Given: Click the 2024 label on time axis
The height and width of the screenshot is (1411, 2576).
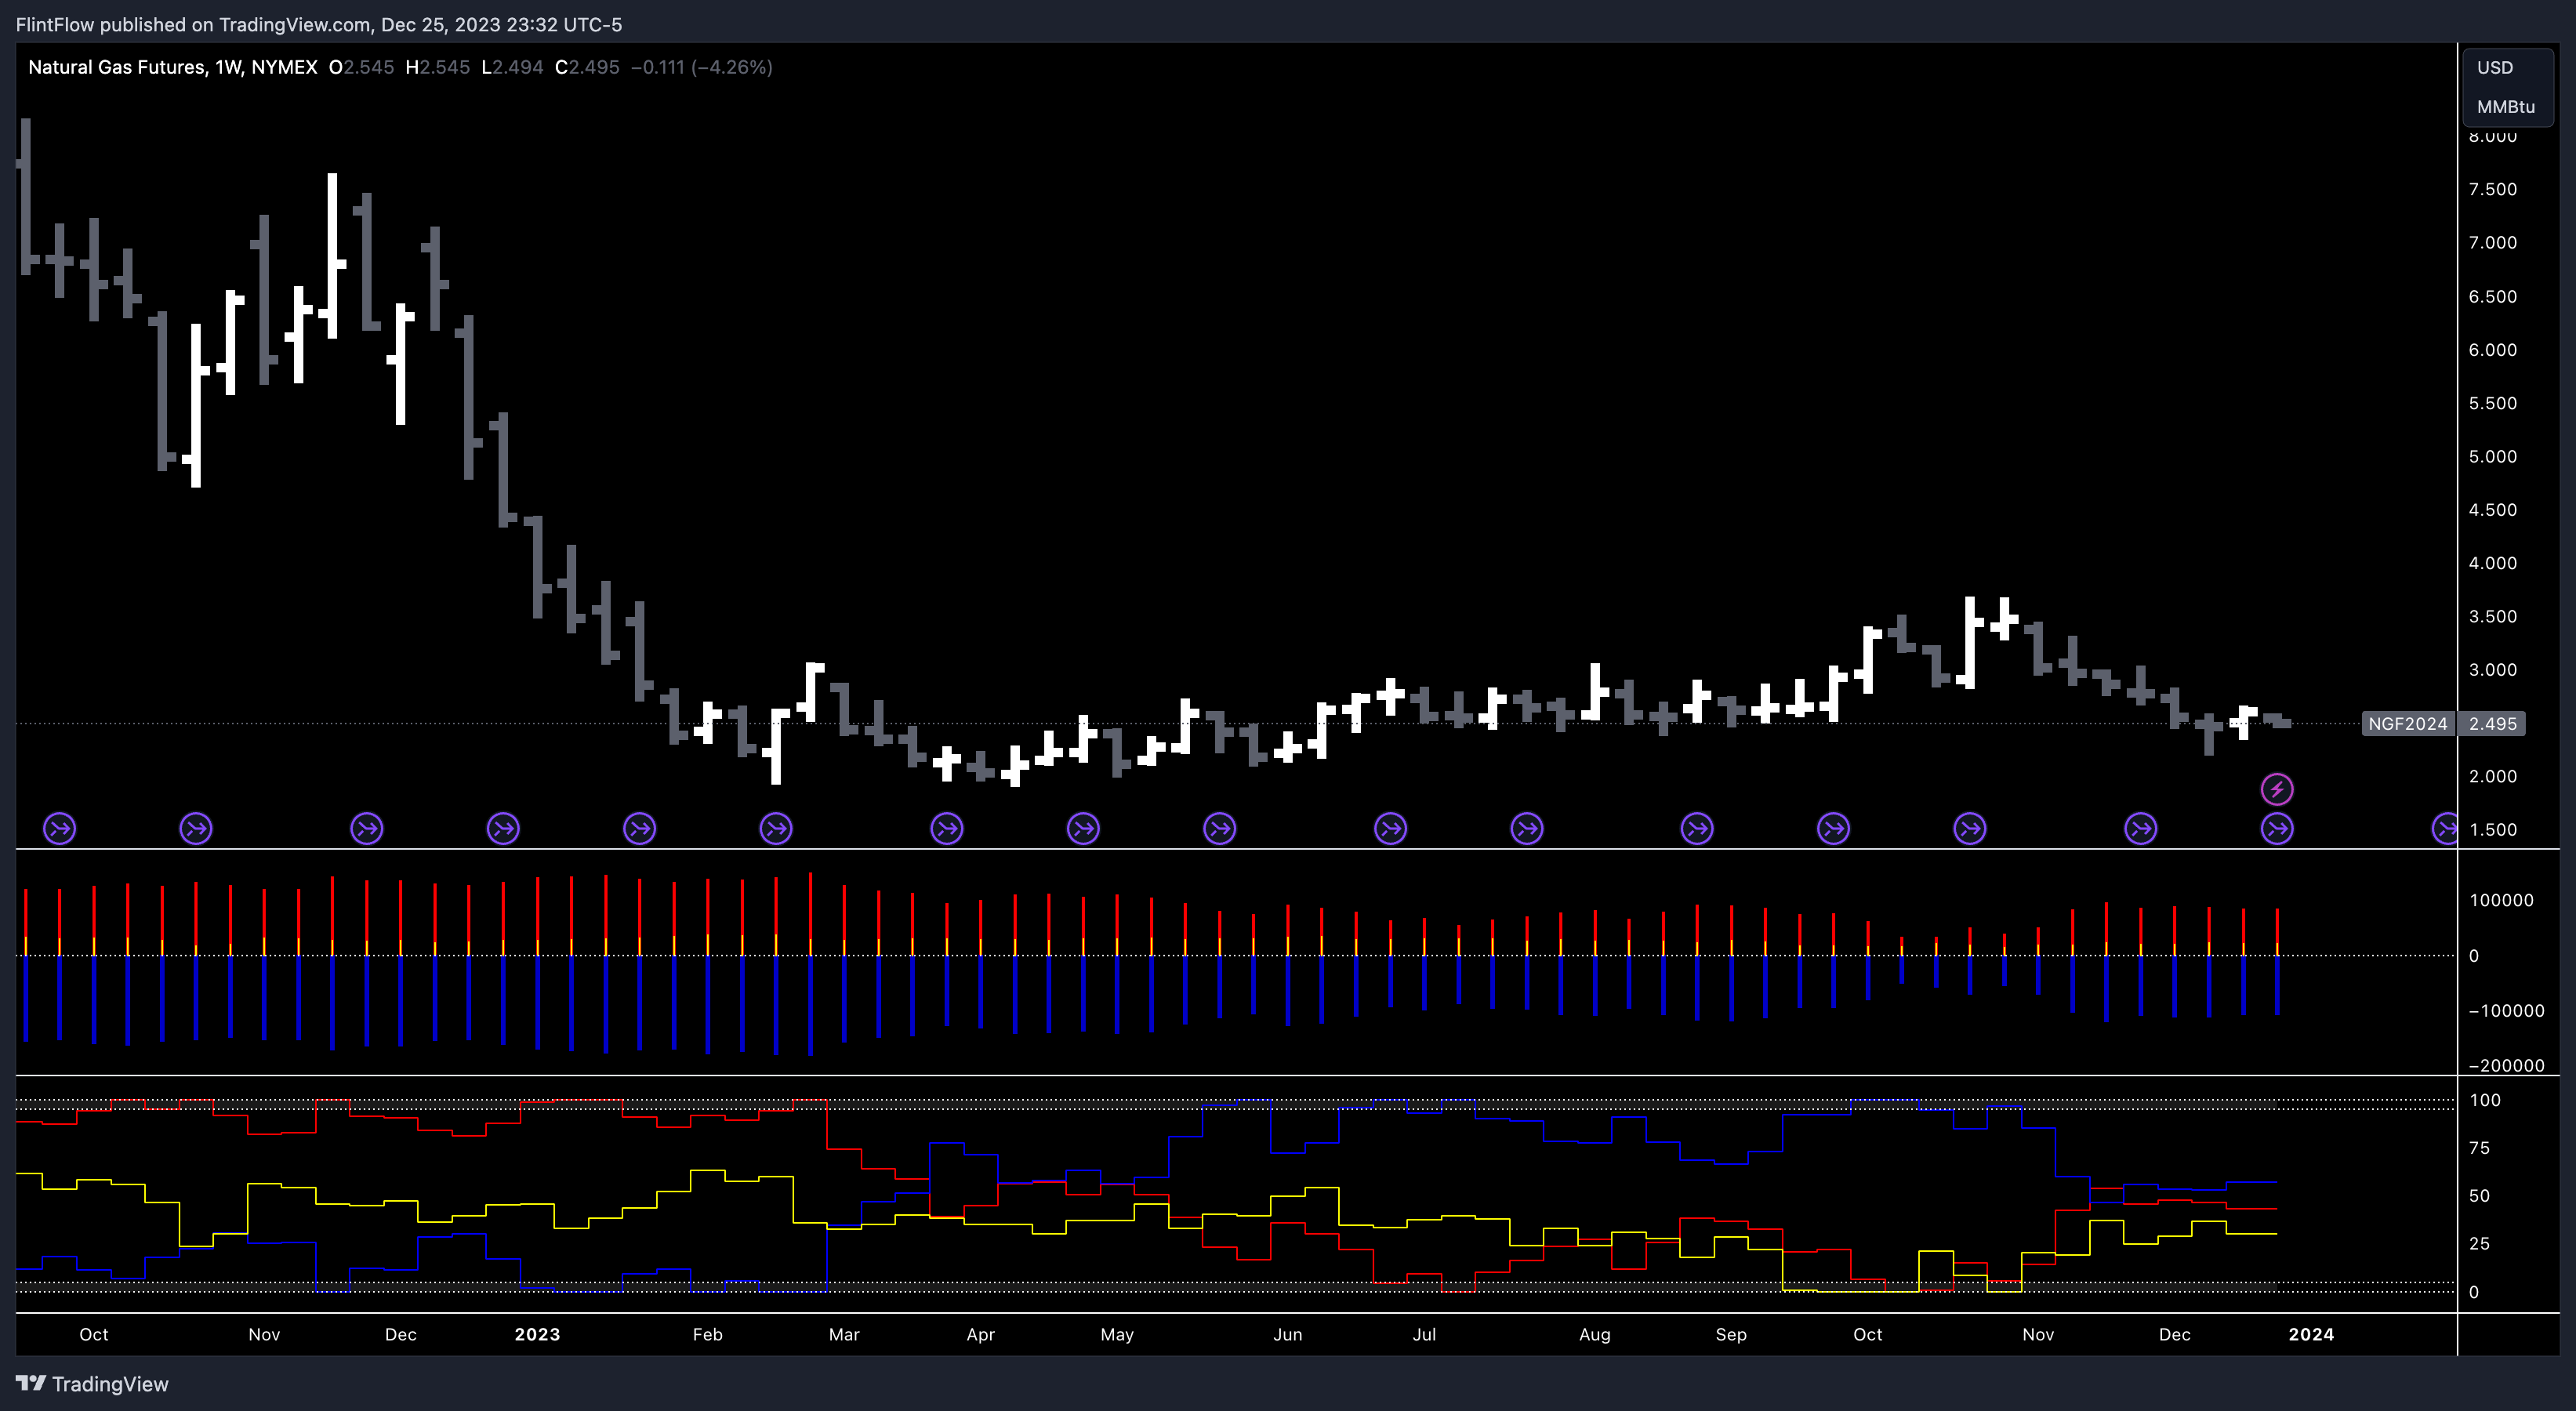Looking at the screenshot, I should pos(2311,1334).
